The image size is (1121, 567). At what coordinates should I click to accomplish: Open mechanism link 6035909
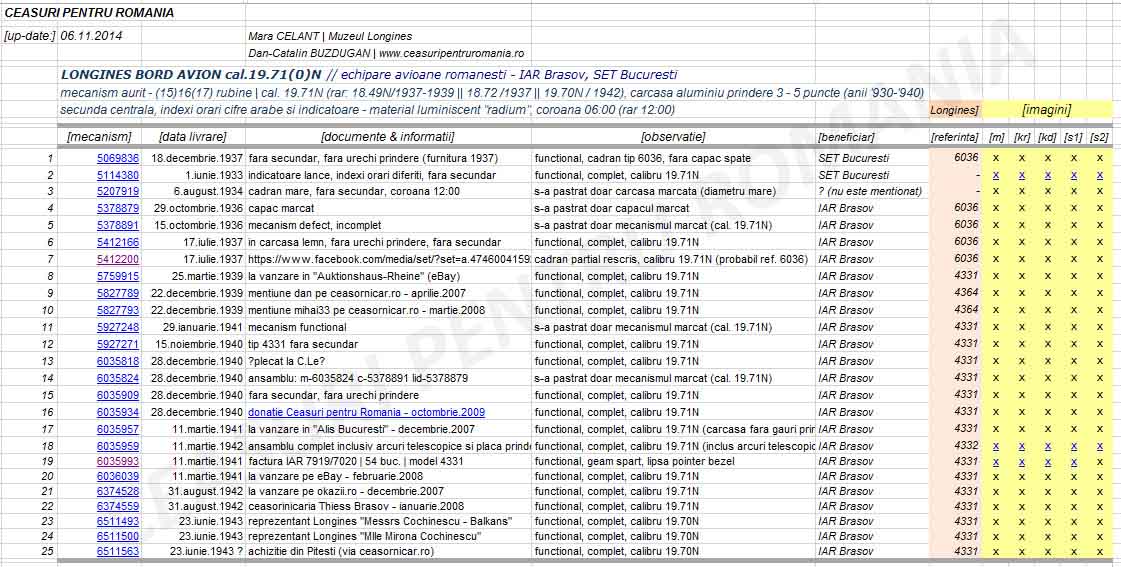(x=118, y=395)
